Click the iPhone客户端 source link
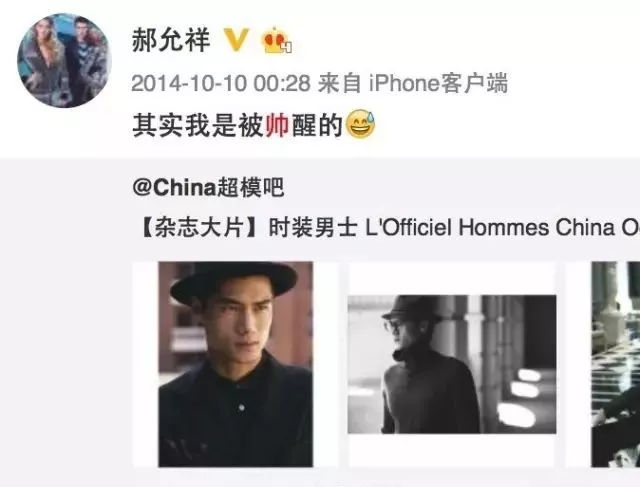640x487 pixels. (438, 83)
